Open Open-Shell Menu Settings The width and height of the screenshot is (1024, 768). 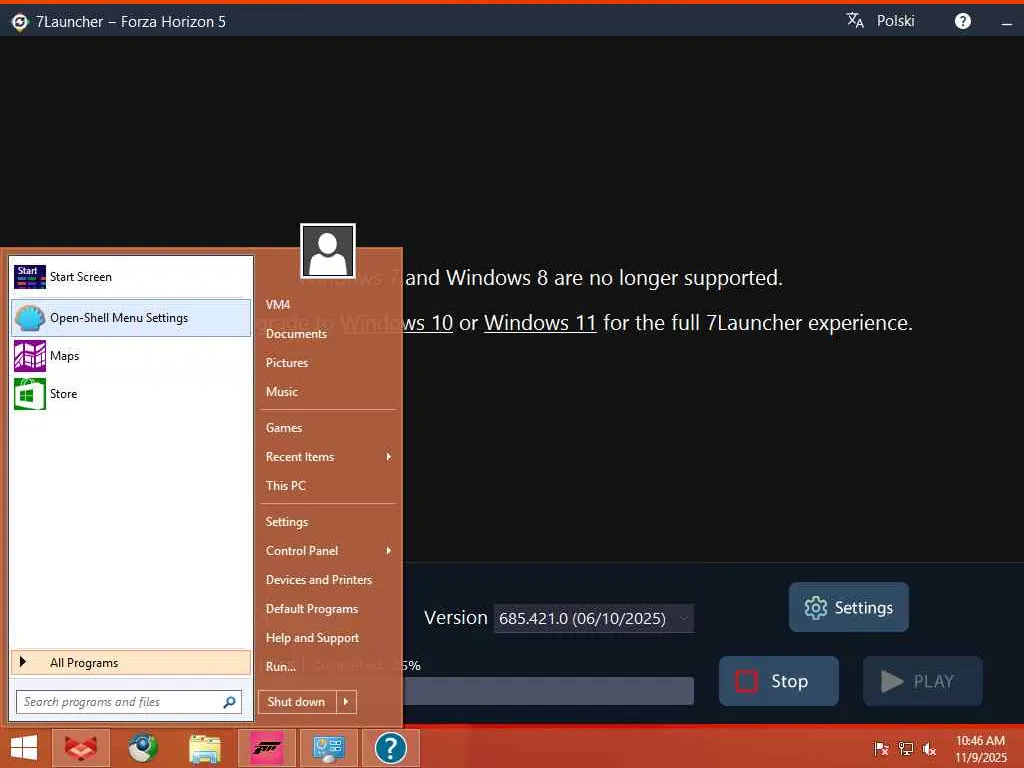coord(131,318)
